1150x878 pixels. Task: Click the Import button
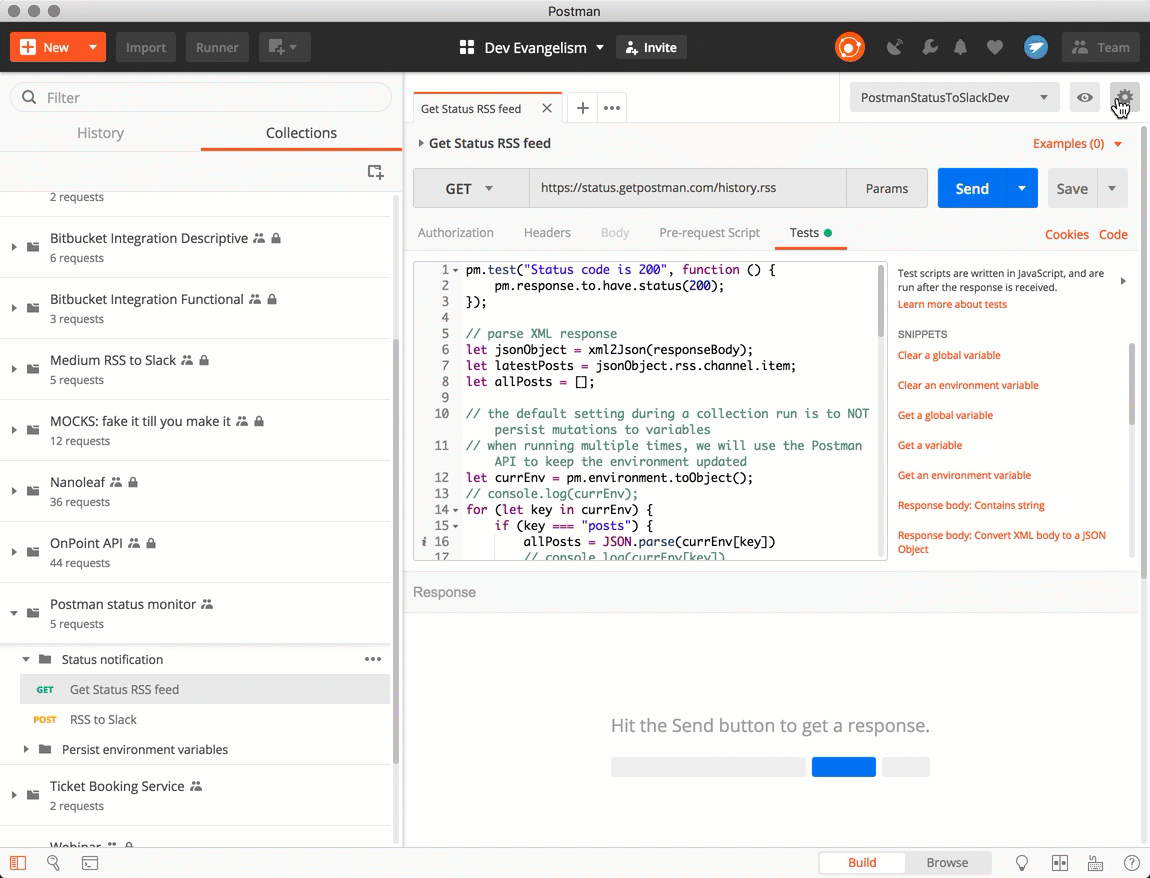click(146, 48)
